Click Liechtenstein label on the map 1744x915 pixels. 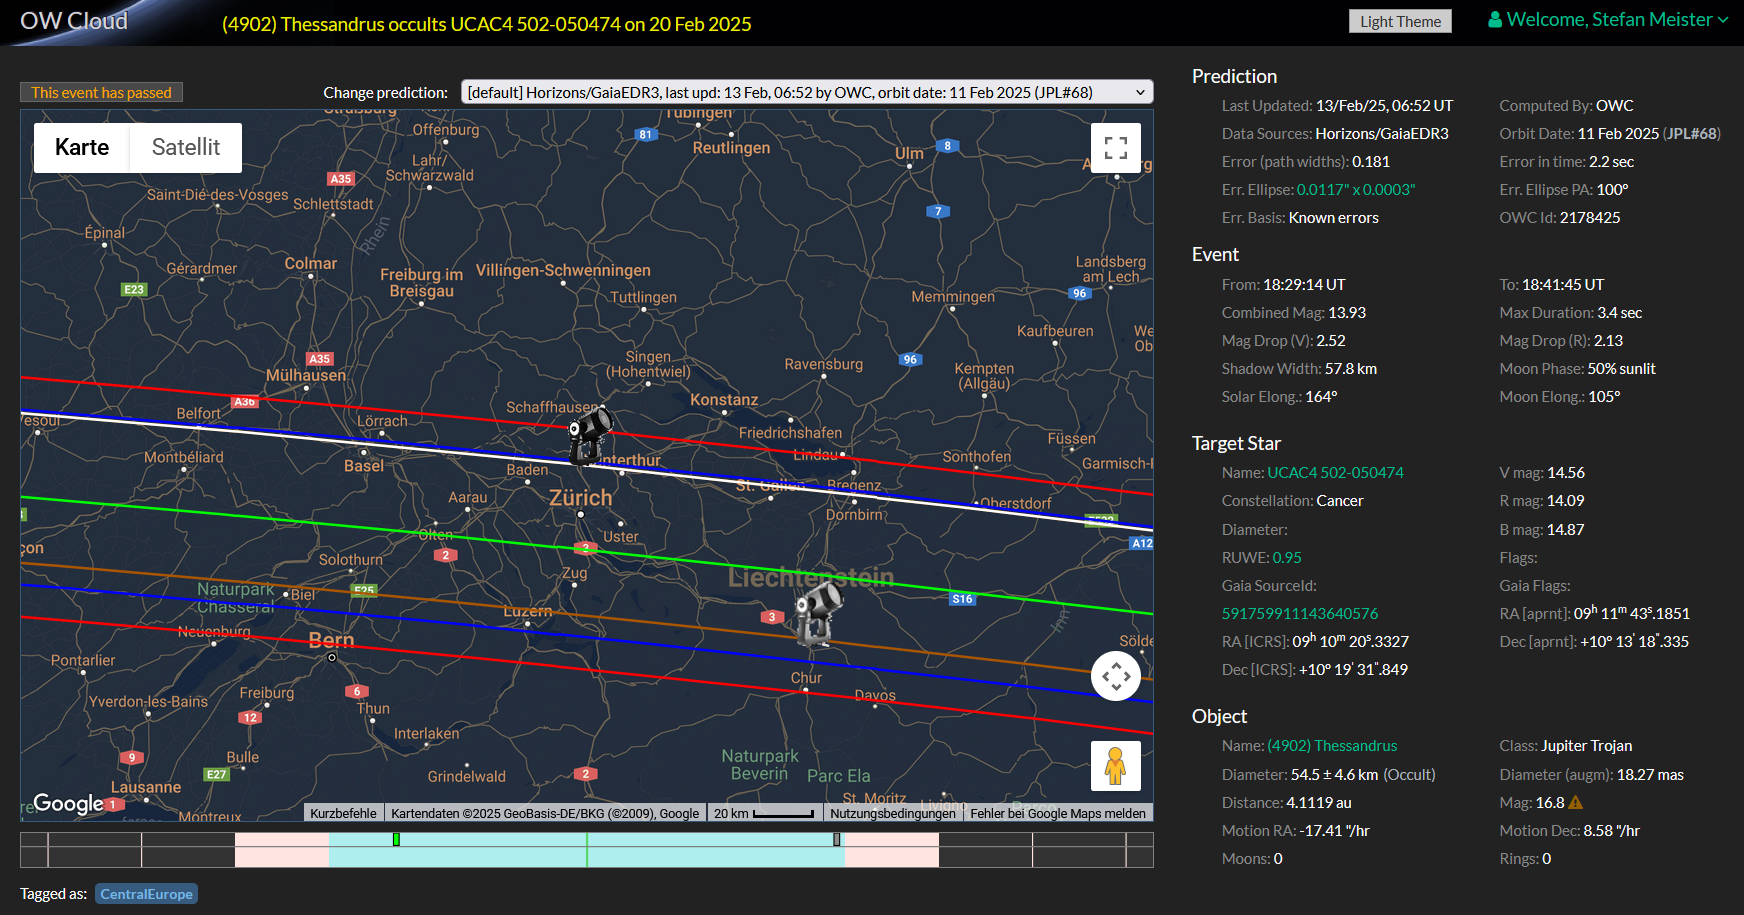point(811,577)
